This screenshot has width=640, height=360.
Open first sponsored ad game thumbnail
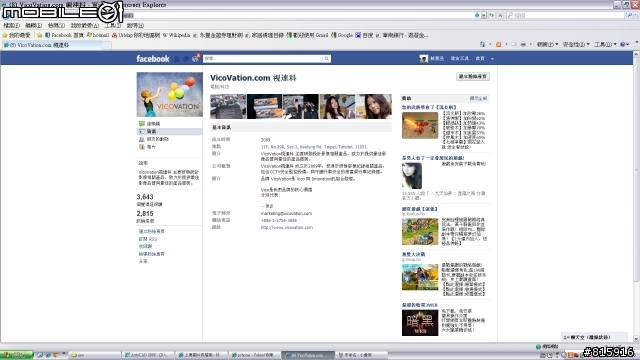(420, 126)
